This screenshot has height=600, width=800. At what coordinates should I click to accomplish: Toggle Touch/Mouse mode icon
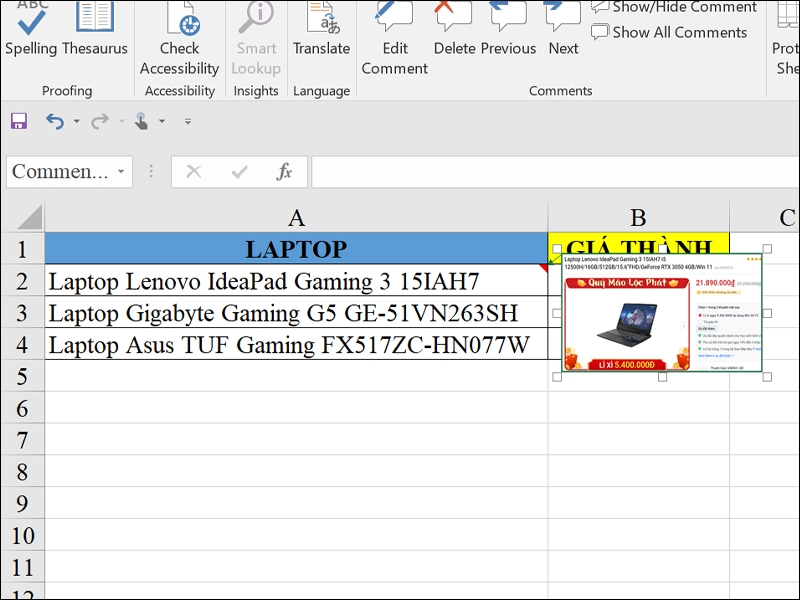coord(141,121)
